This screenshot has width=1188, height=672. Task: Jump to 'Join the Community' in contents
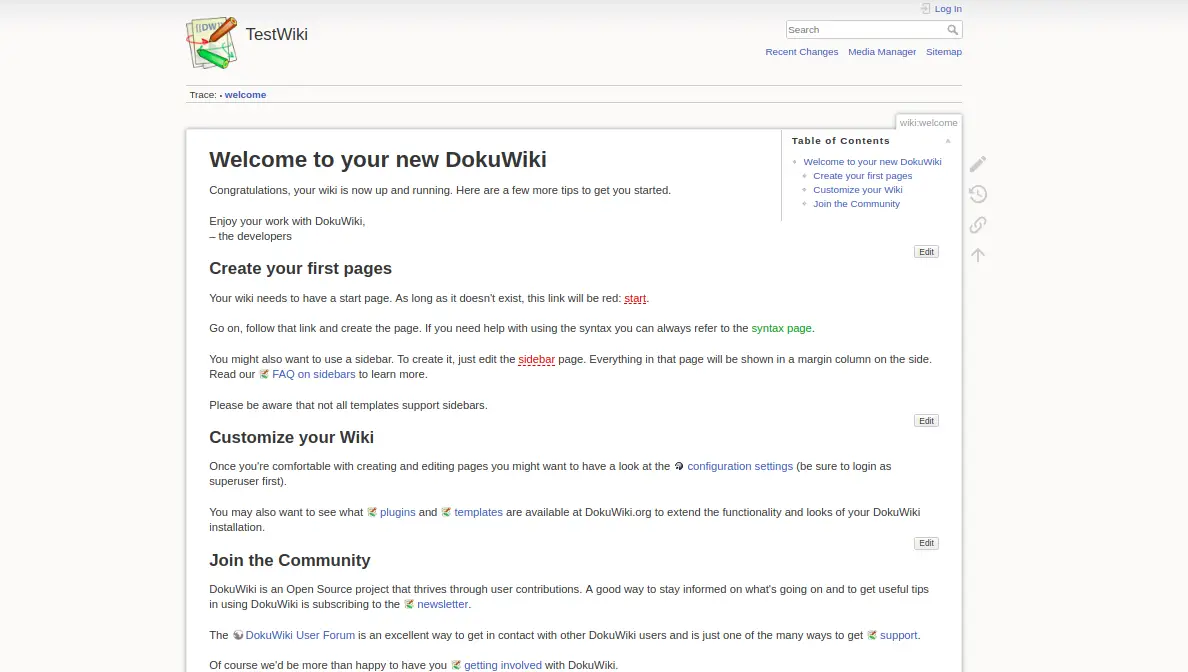[856, 204]
